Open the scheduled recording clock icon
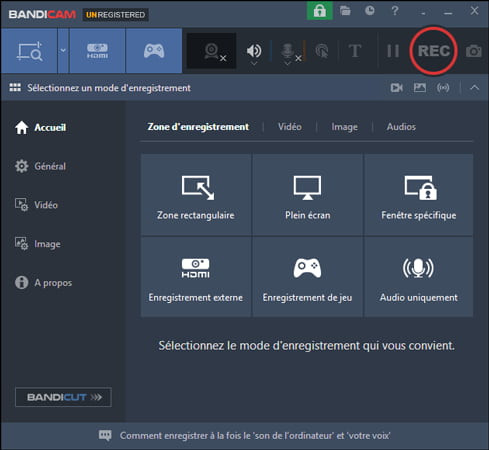 369,11
